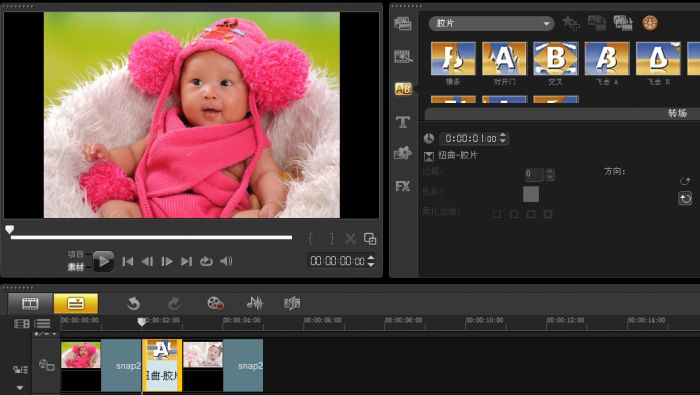Open the system volume control
Viewport: 700px width, 395px height.
click(226, 261)
